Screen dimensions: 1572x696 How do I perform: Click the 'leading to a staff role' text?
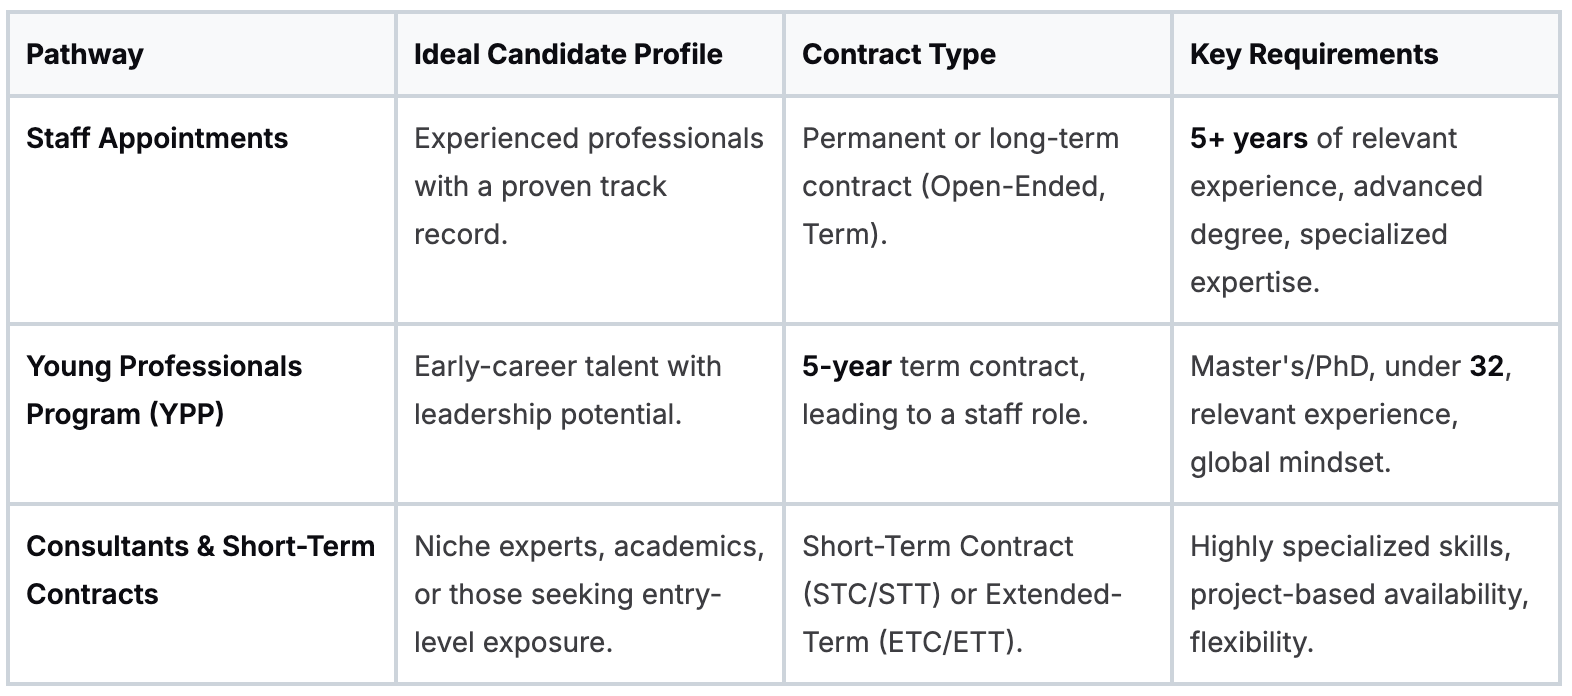[944, 414]
